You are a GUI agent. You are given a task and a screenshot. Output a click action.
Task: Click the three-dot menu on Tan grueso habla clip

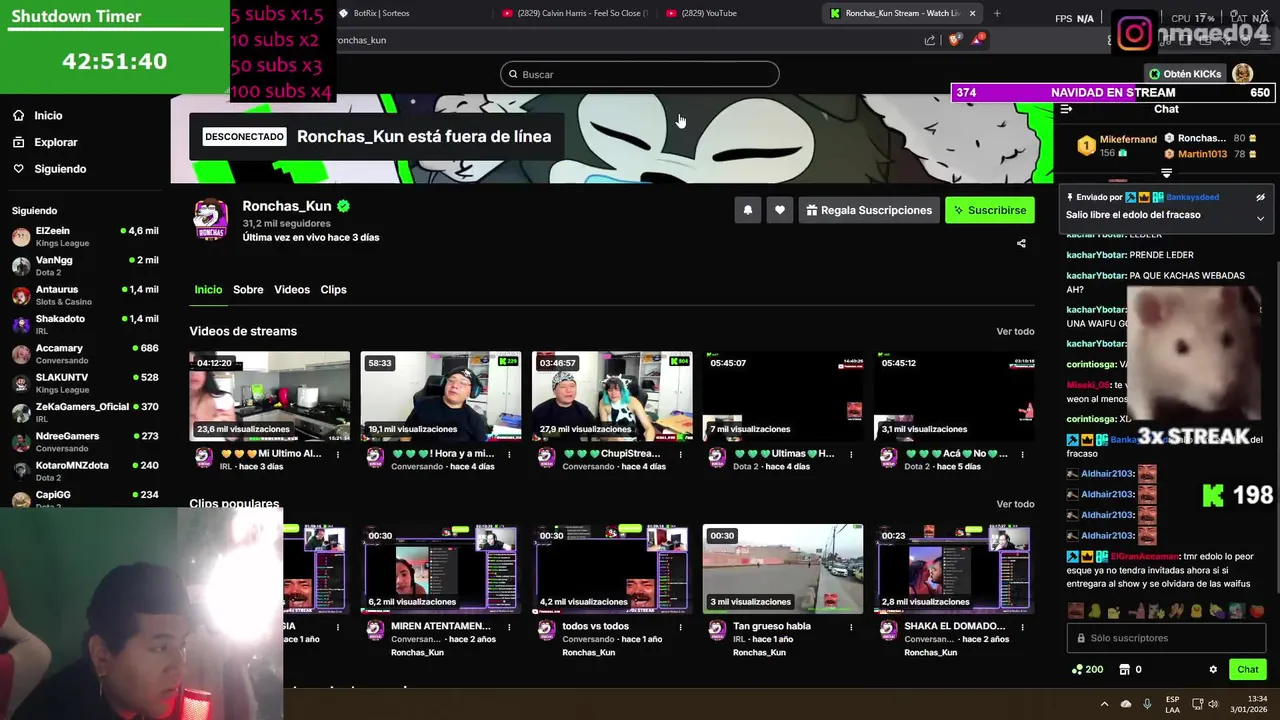[852, 626]
